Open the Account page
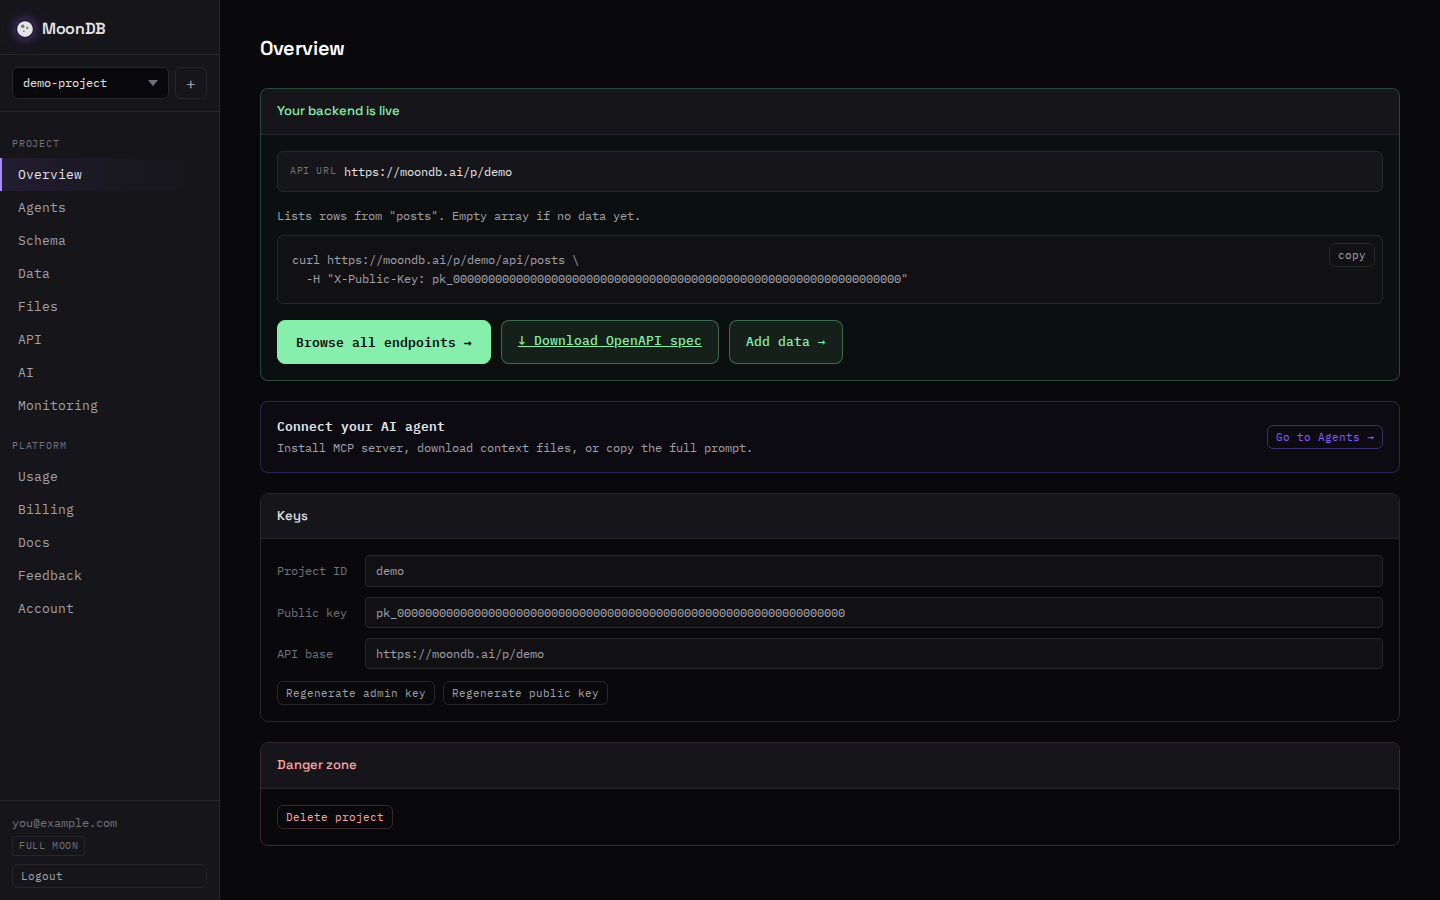 109,608
